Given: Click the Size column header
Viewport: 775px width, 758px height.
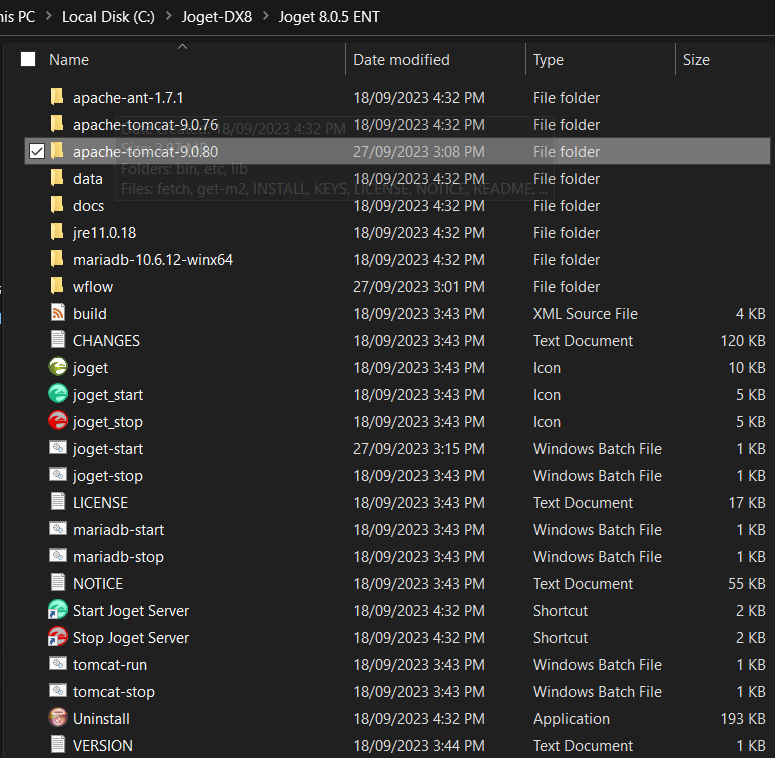Looking at the screenshot, I should 696,60.
